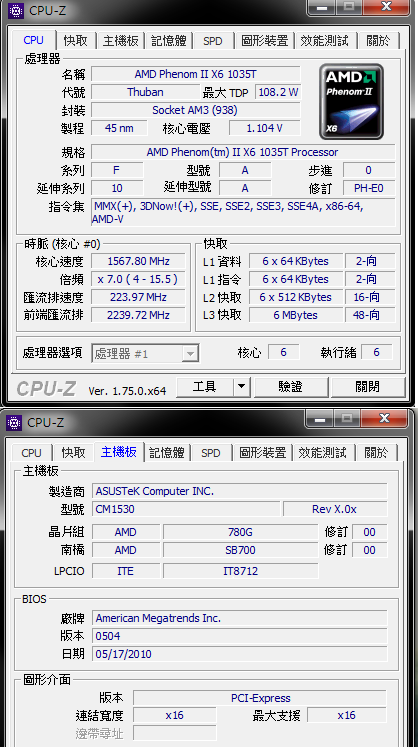Switch to the SPD tab in the mainboard window

[x=211, y=453]
